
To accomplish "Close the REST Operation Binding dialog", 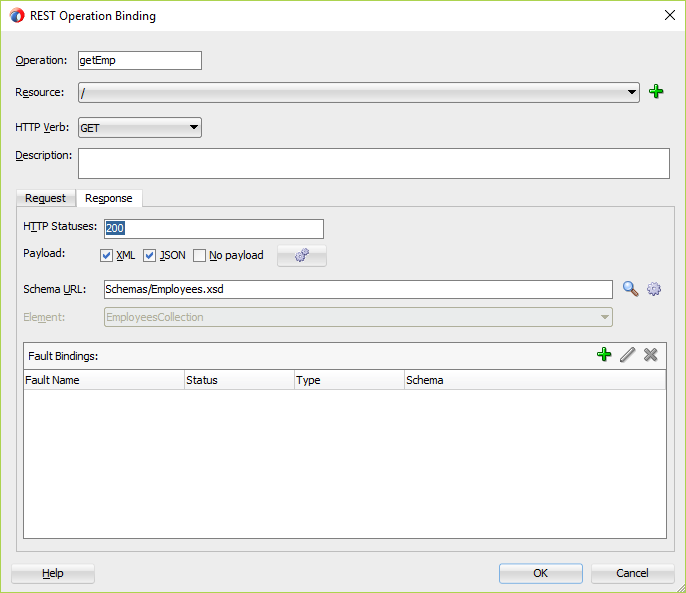I will [x=669, y=15].
